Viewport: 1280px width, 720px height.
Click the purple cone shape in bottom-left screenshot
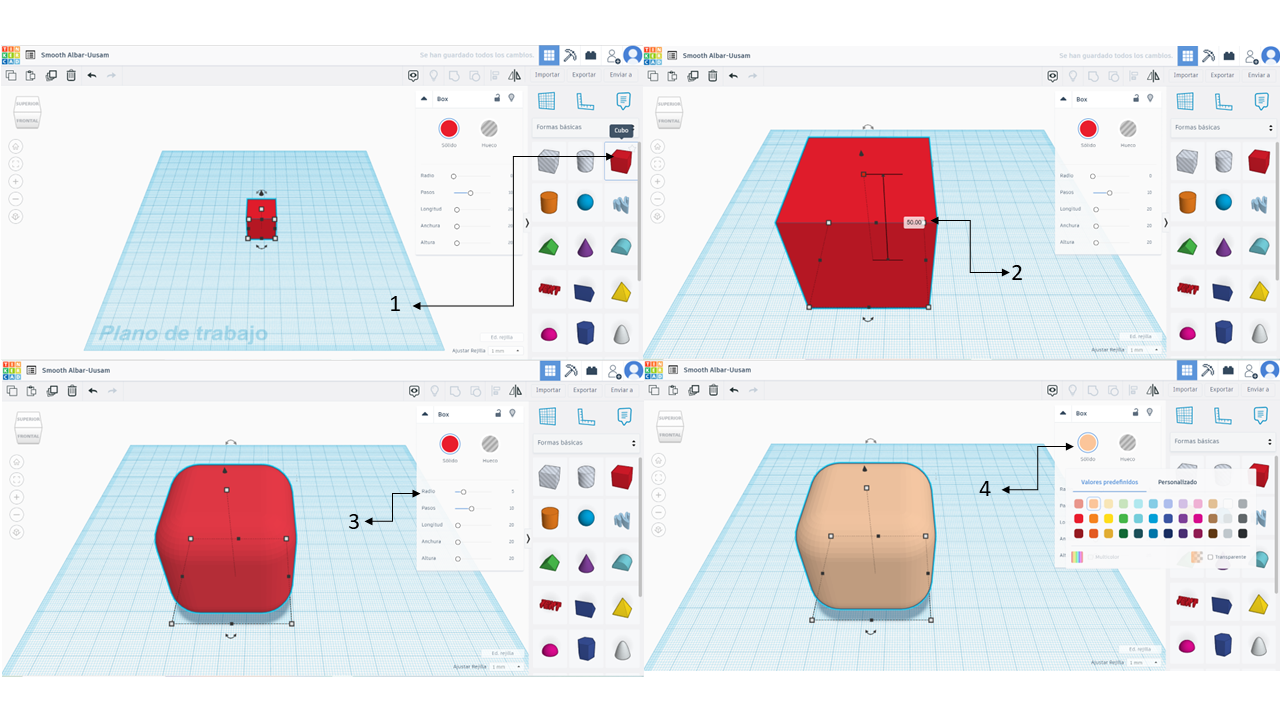(585, 563)
